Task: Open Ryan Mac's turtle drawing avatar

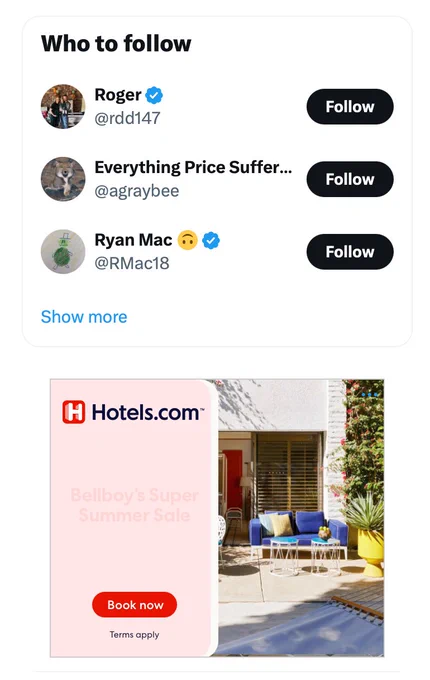Action: click(63, 252)
